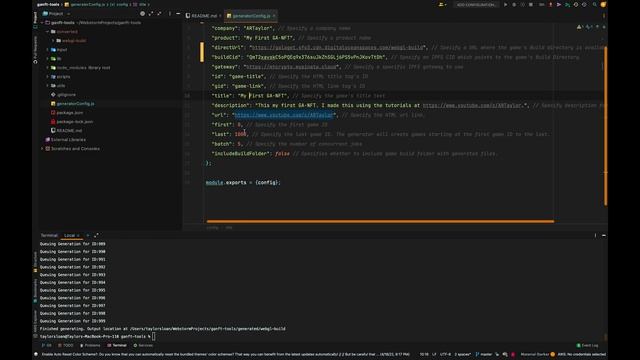
Task: Hide the Project tool window
Action: [x=178, y=13]
